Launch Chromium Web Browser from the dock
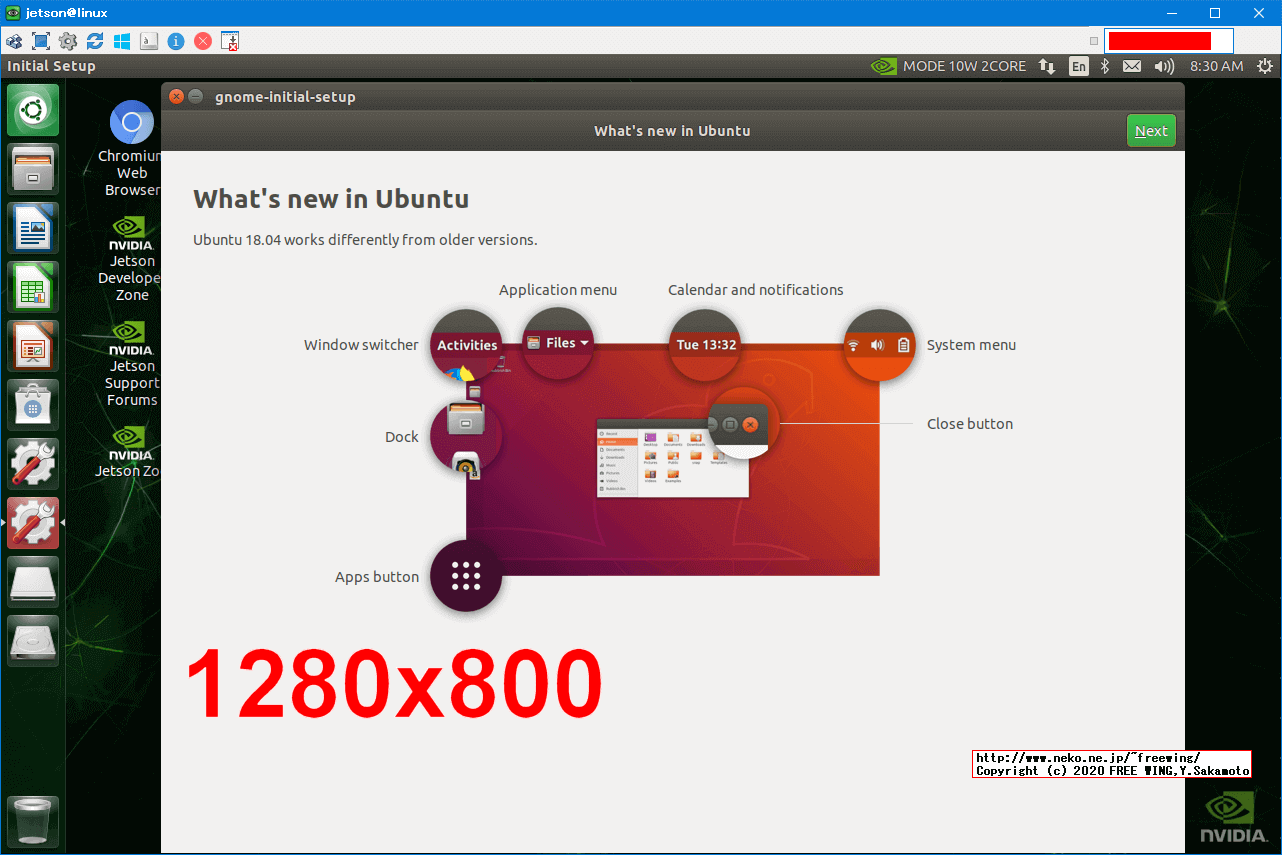Image resolution: width=1282 pixels, height=855 pixels. pos(131,121)
